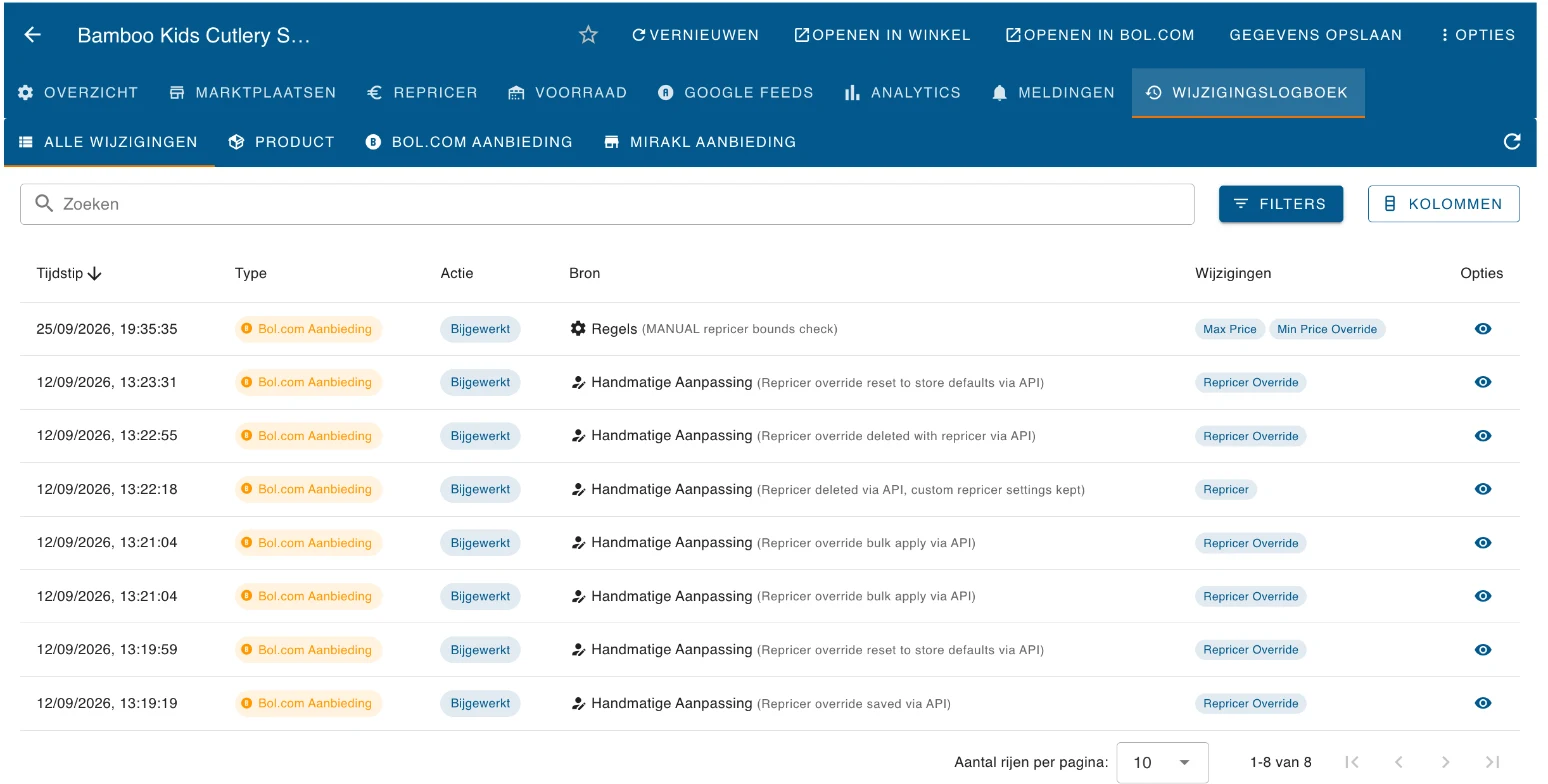Sort by Tijdstip column arrow
1548x784 pixels.
coord(95,273)
